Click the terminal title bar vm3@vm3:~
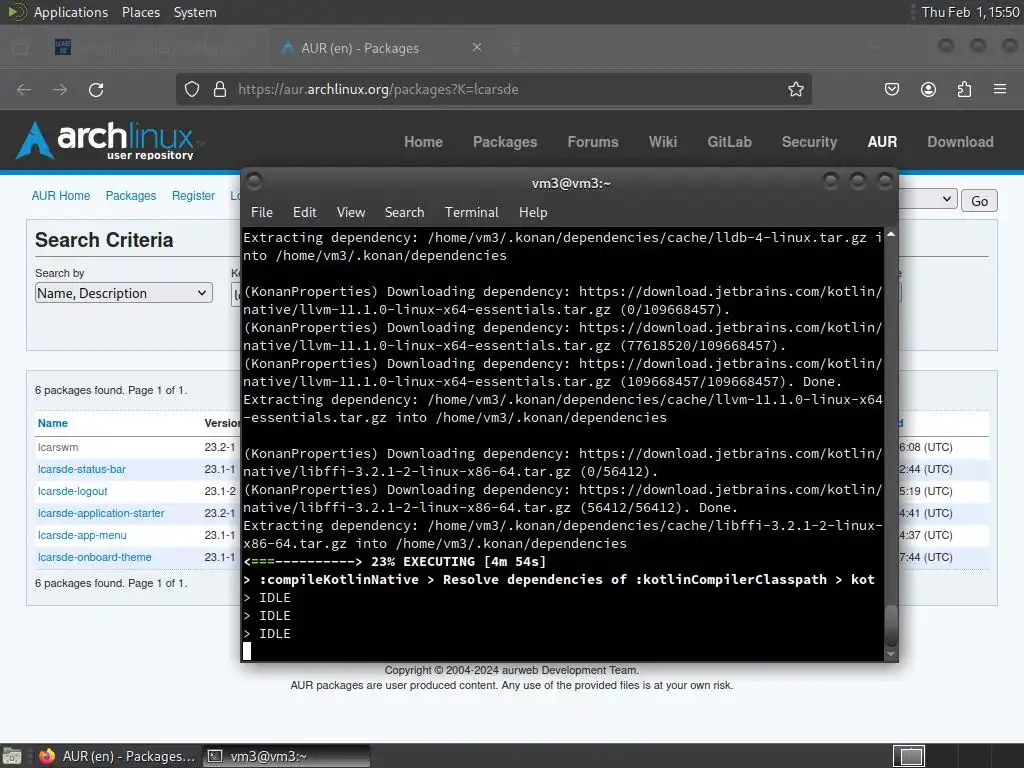Image resolution: width=1024 pixels, height=768 pixels. [x=571, y=184]
